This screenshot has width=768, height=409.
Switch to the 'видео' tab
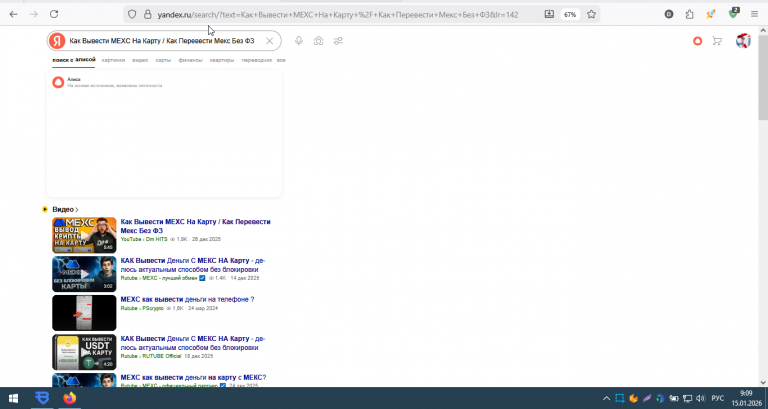(140, 60)
